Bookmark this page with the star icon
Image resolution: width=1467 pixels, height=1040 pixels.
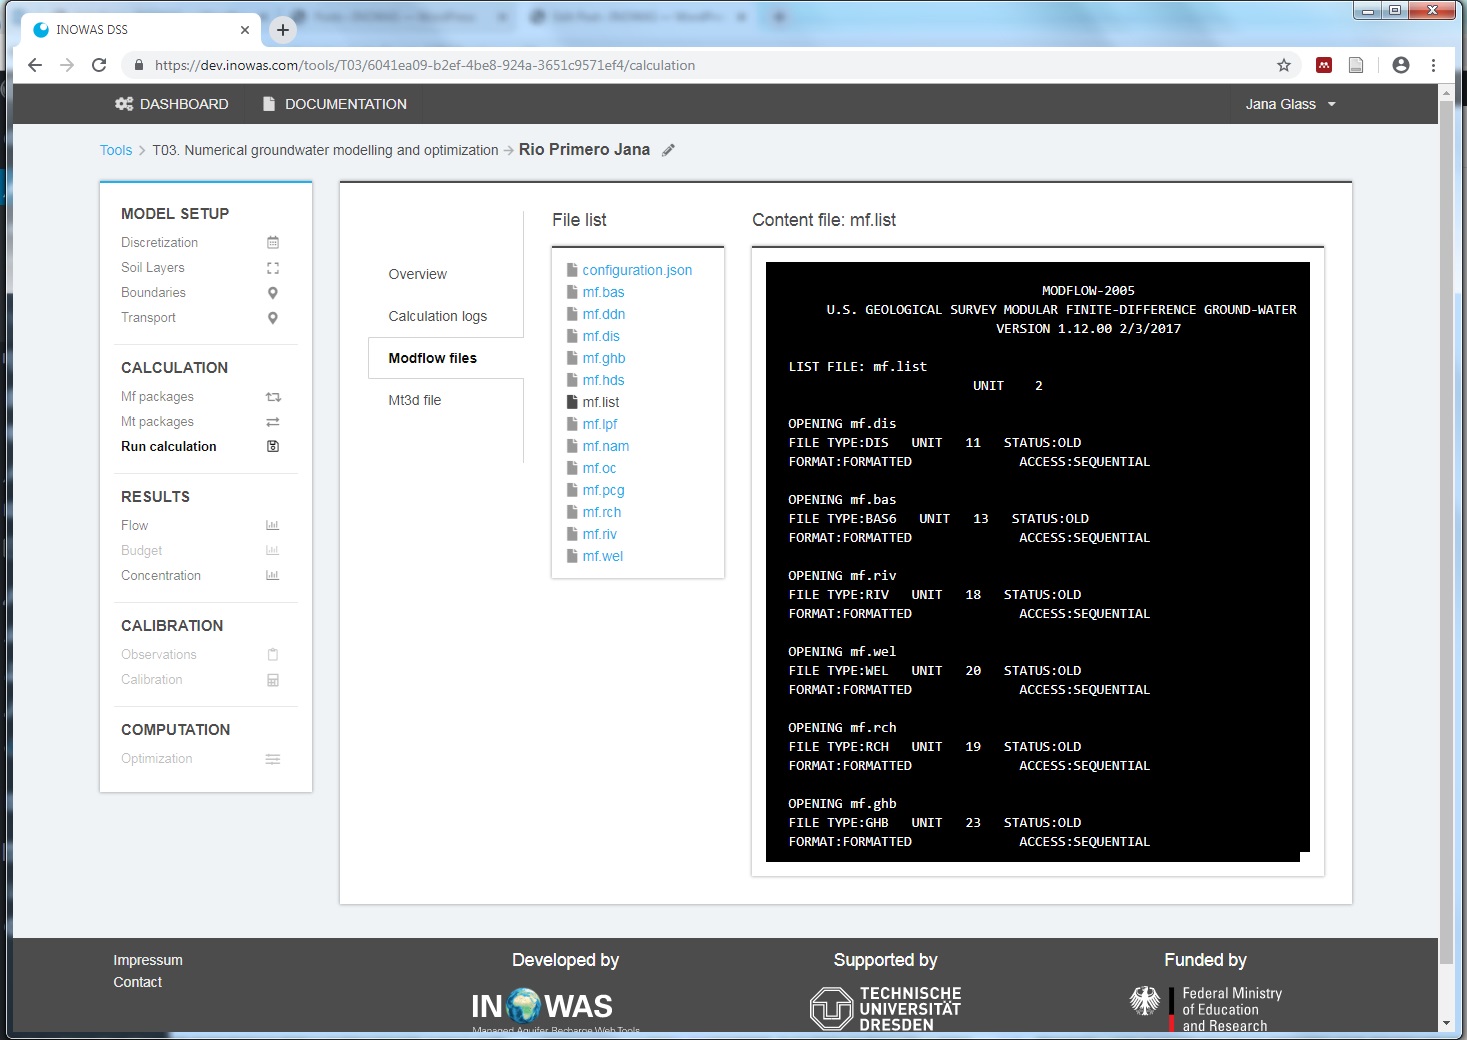click(1284, 65)
